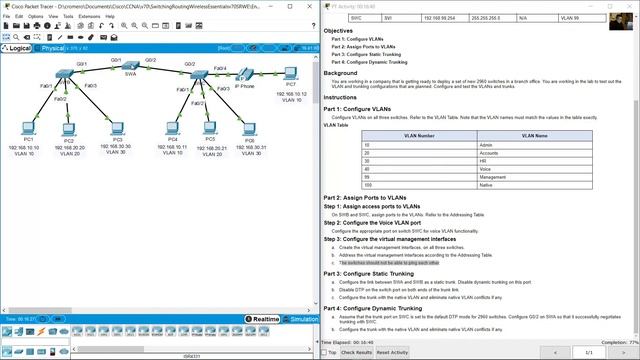Click the Redo arrow icon
Screen dimensions: 640x360
pyautogui.click(x=111, y=26)
